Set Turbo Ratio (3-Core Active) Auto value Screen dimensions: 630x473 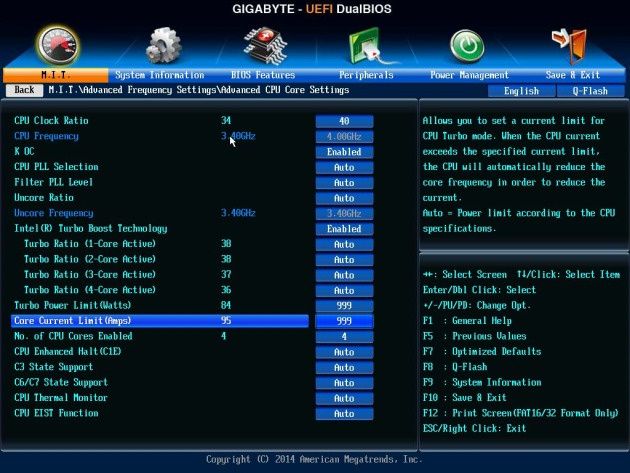coord(344,275)
